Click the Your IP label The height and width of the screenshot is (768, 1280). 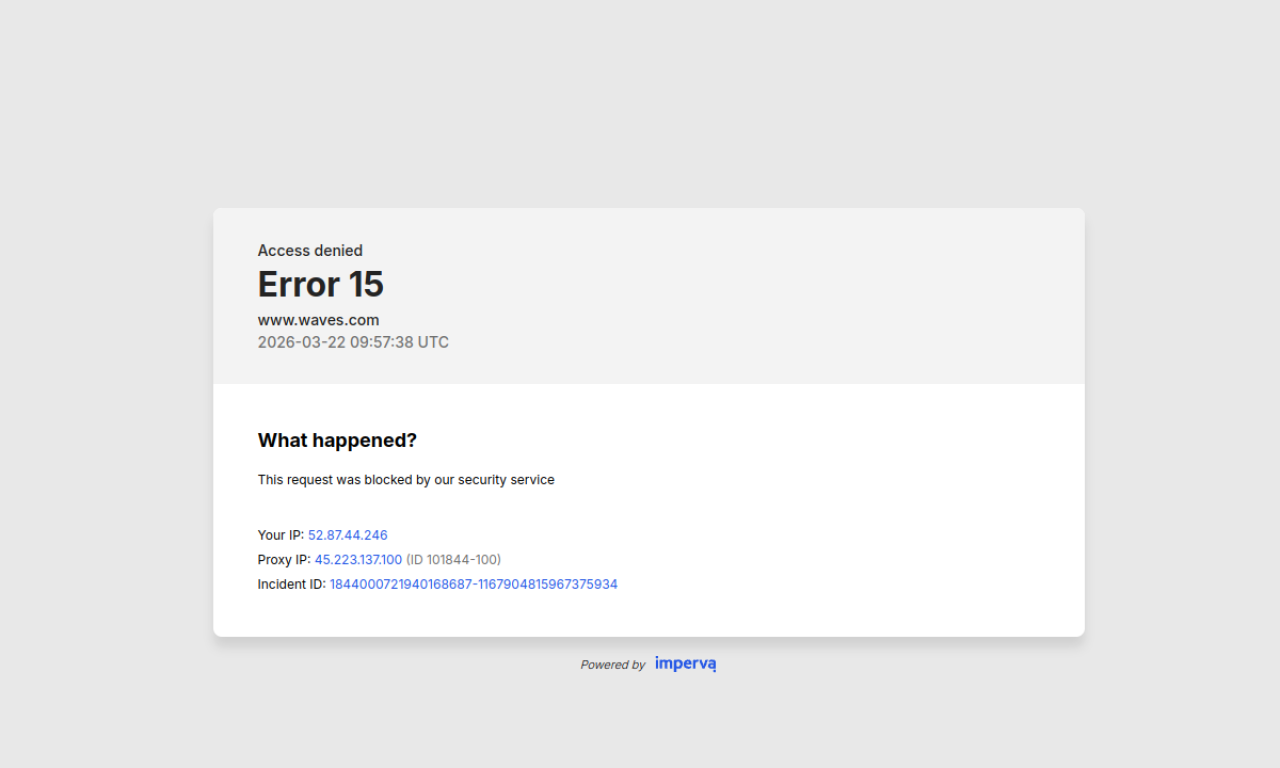pyautogui.click(x=281, y=535)
